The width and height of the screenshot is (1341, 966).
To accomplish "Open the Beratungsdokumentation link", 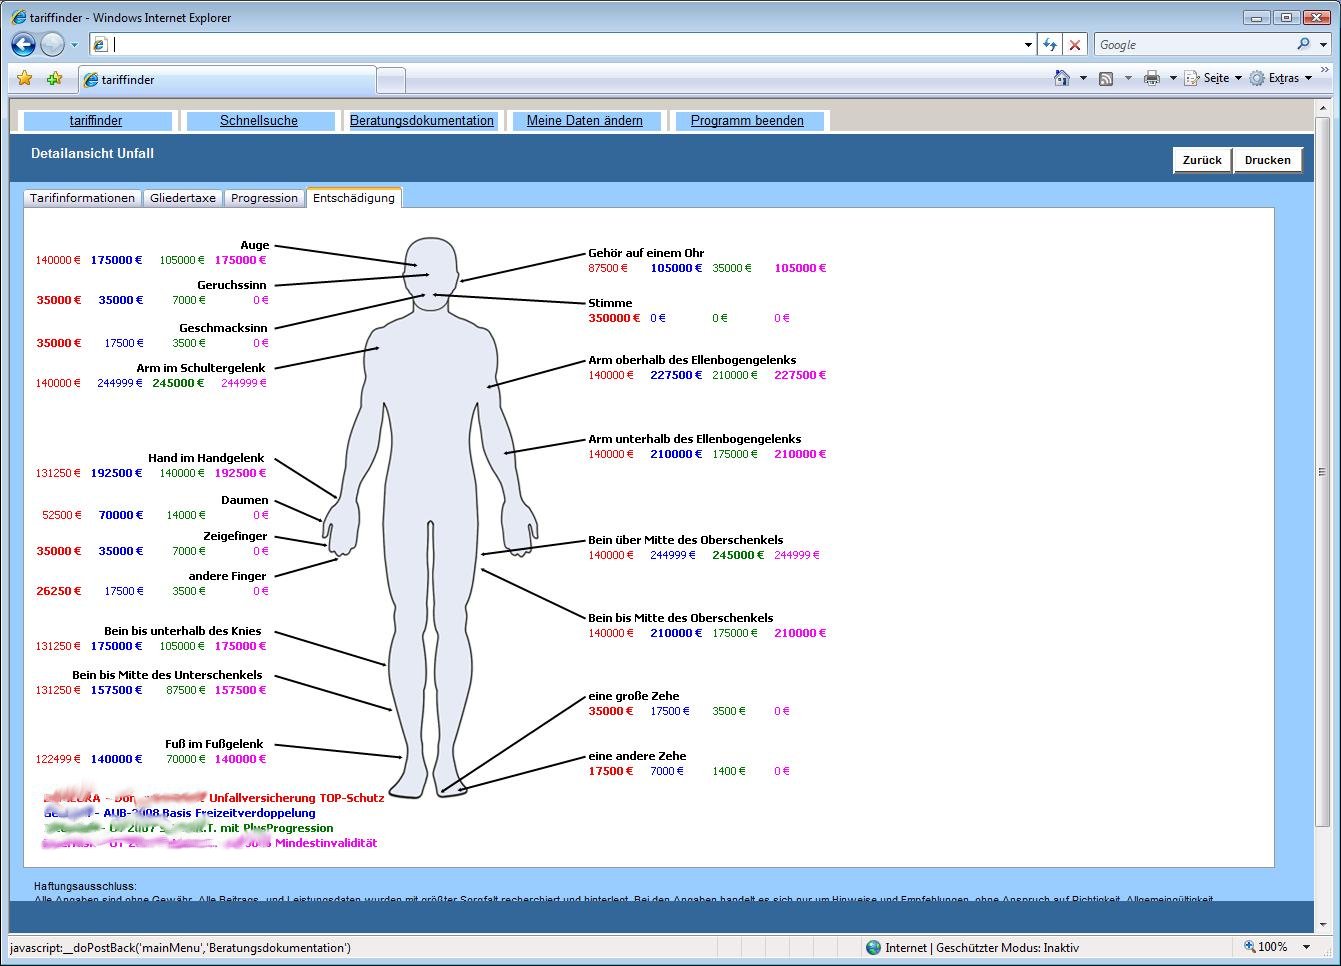I will point(422,120).
